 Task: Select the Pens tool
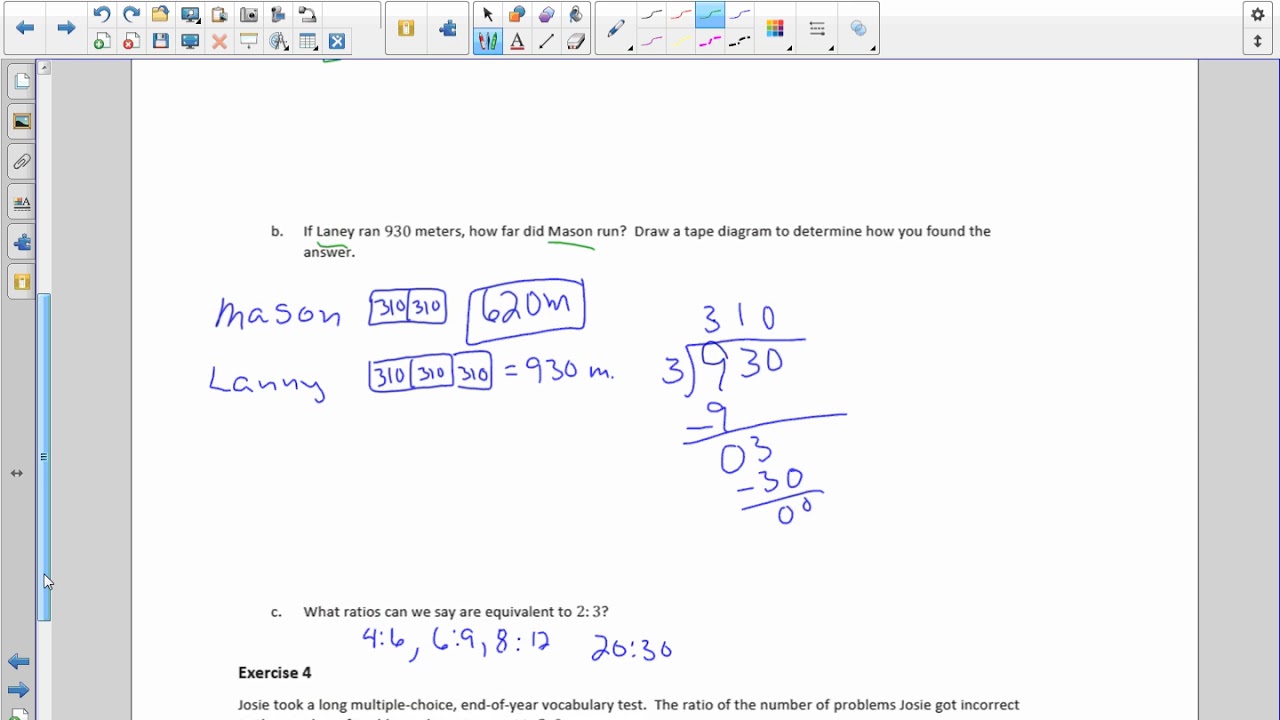tap(488, 41)
